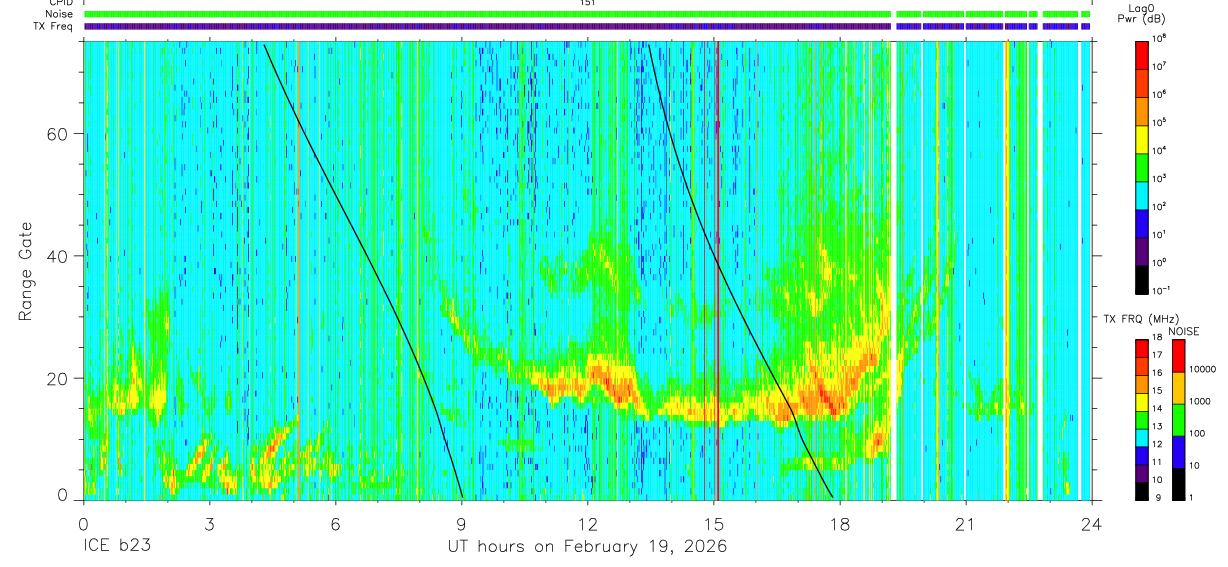The image size is (1228, 567).
Task: Click the x-axis tick label '24'
Action: point(1092,524)
